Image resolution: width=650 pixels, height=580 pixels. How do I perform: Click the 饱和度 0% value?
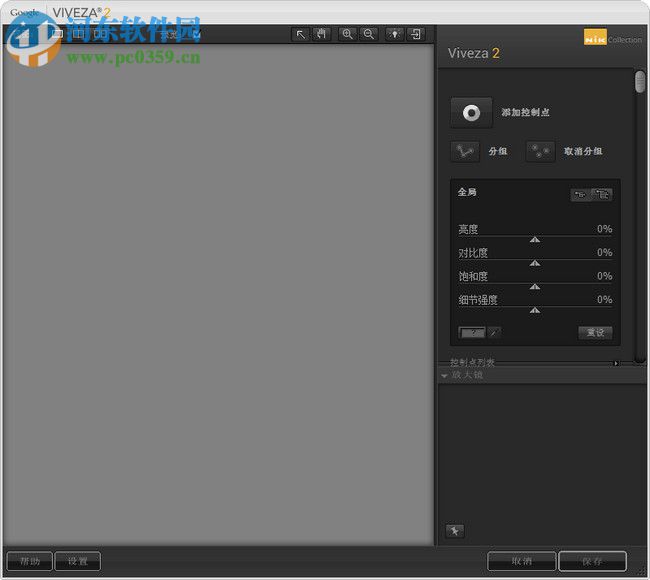click(x=604, y=276)
